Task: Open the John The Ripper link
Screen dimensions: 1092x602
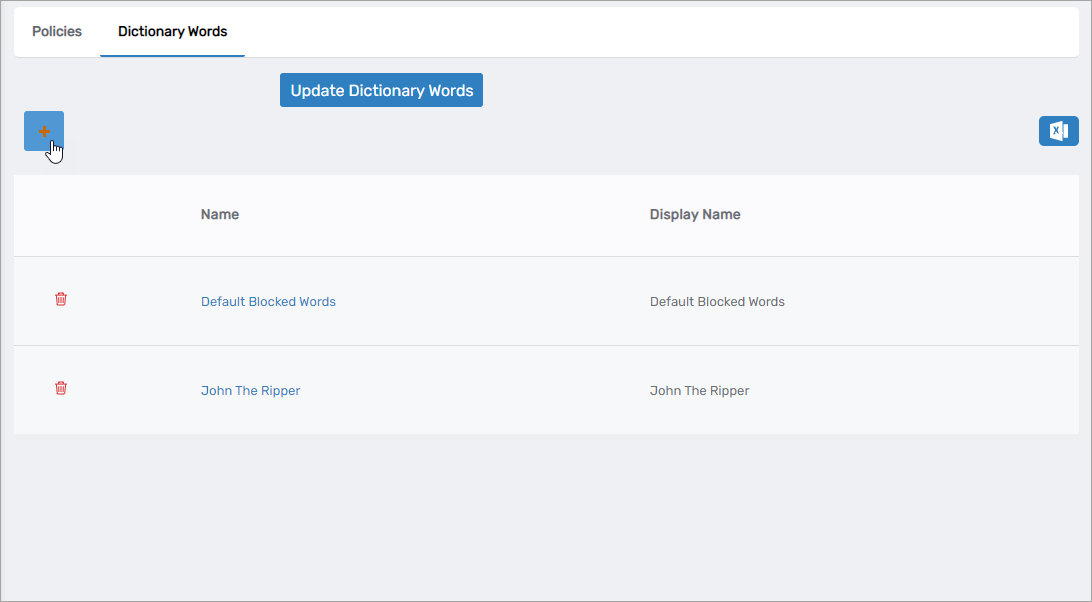Action: point(250,391)
